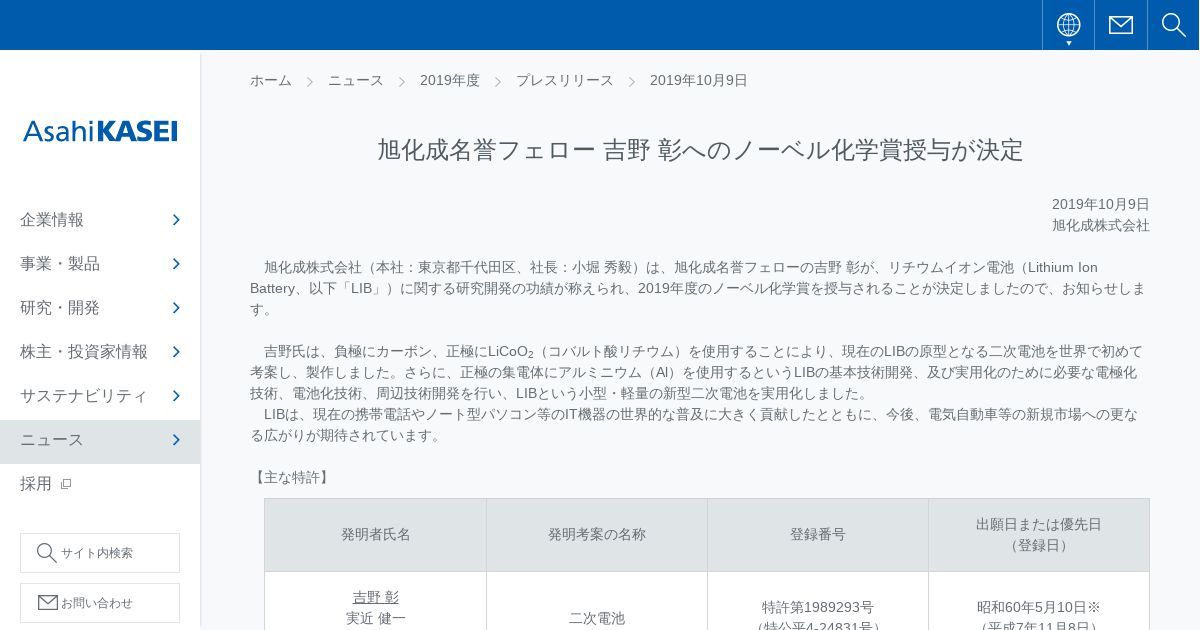Select ニュース menu item

coord(100,441)
